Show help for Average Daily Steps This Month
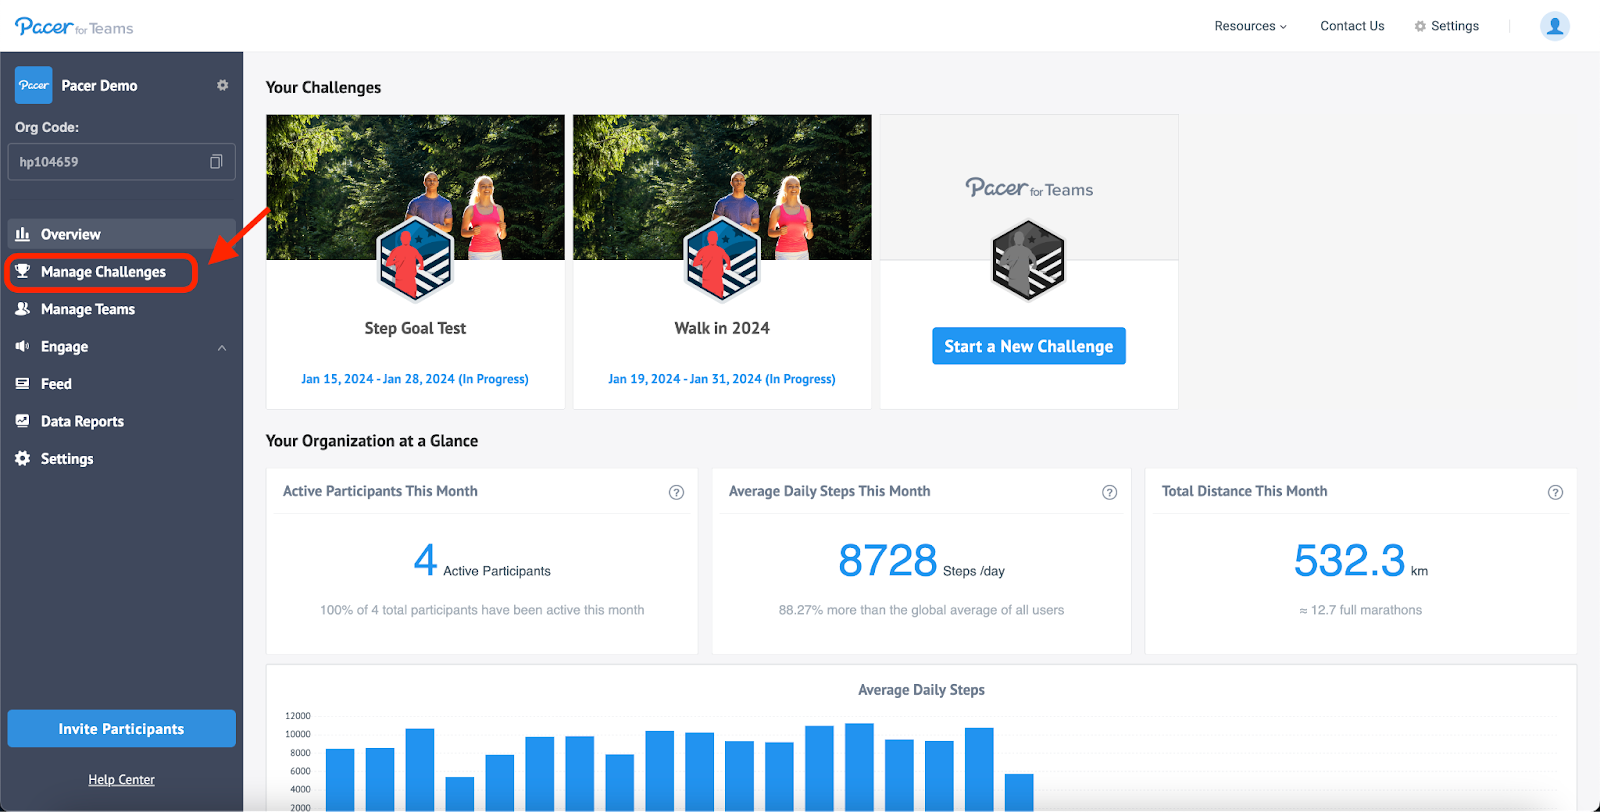Image resolution: width=1600 pixels, height=812 pixels. click(1109, 492)
